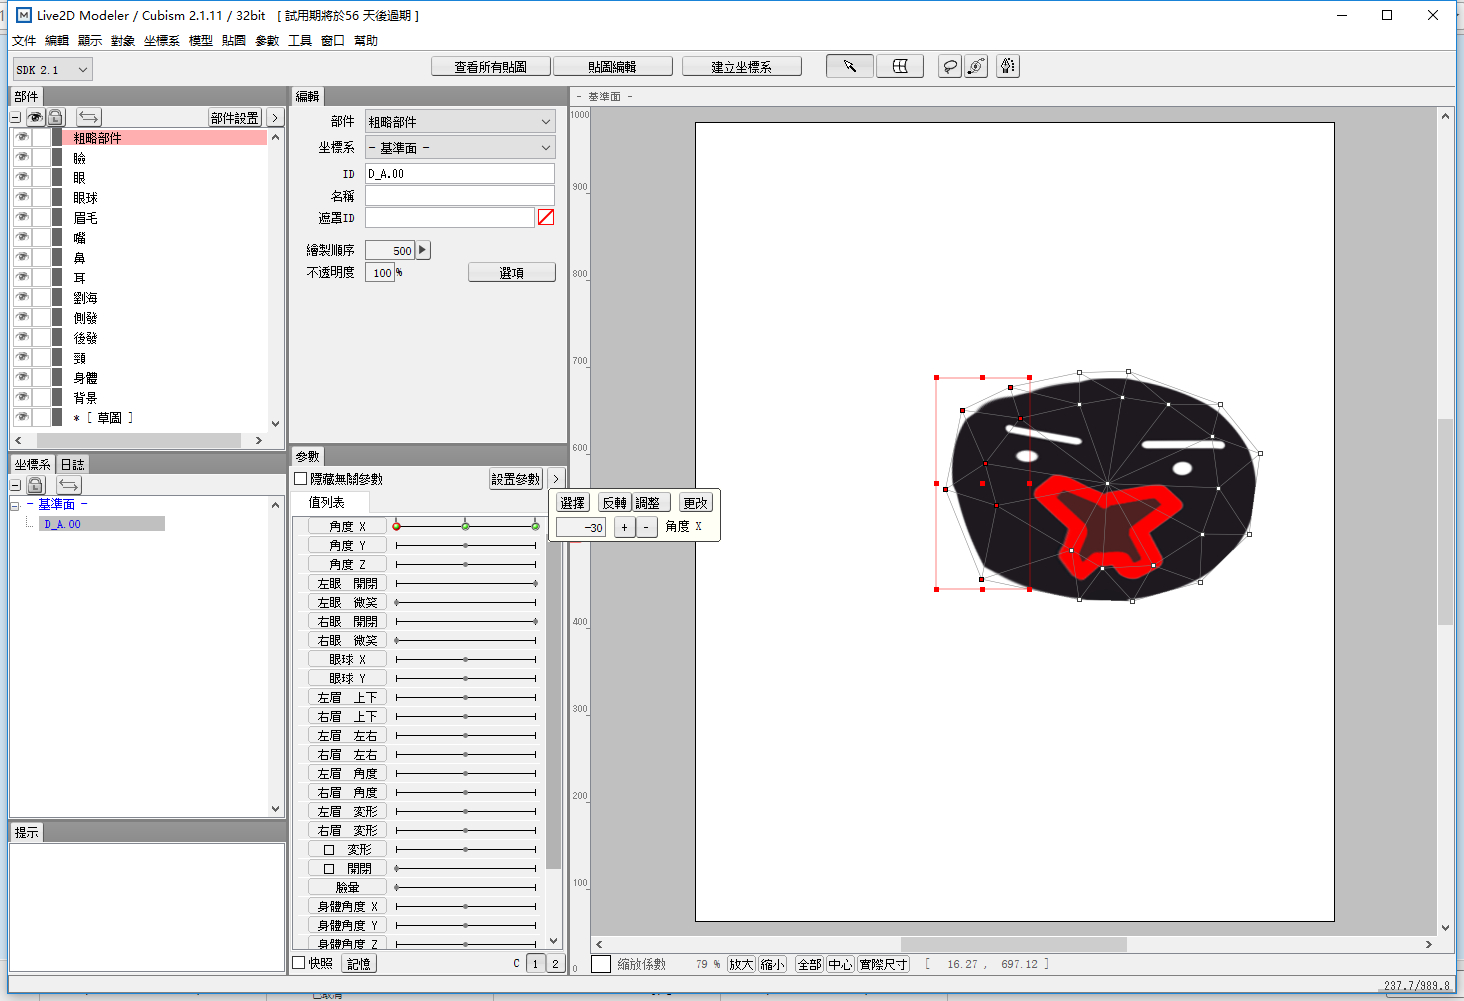The image size is (1464, 1001).
Task: Click the 不透明度 value field showing 100
Action: [x=380, y=272]
